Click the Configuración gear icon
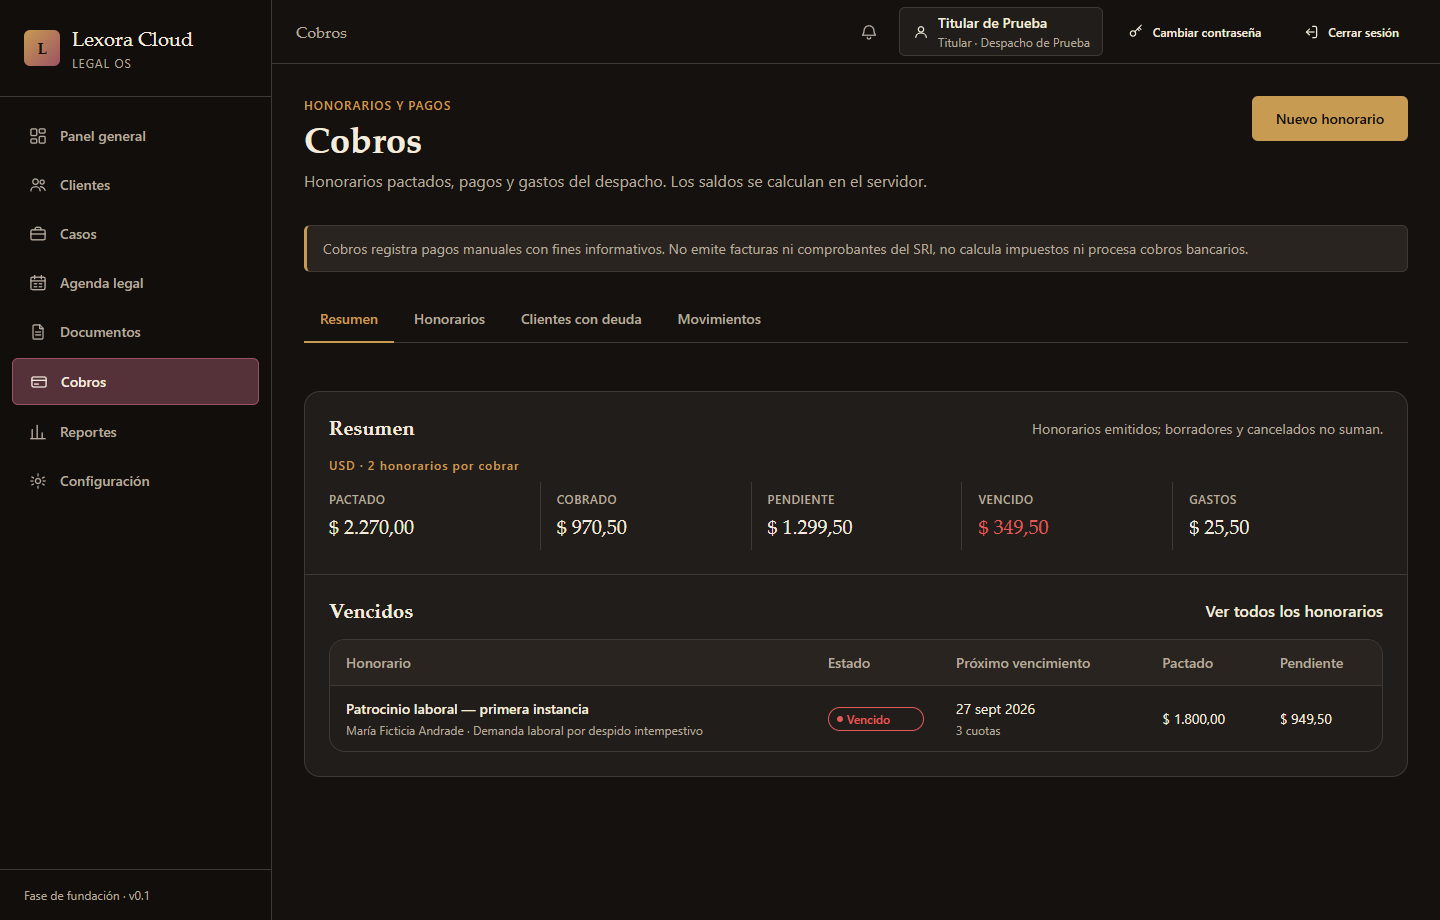This screenshot has width=1440, height=920. coord(38,481)
